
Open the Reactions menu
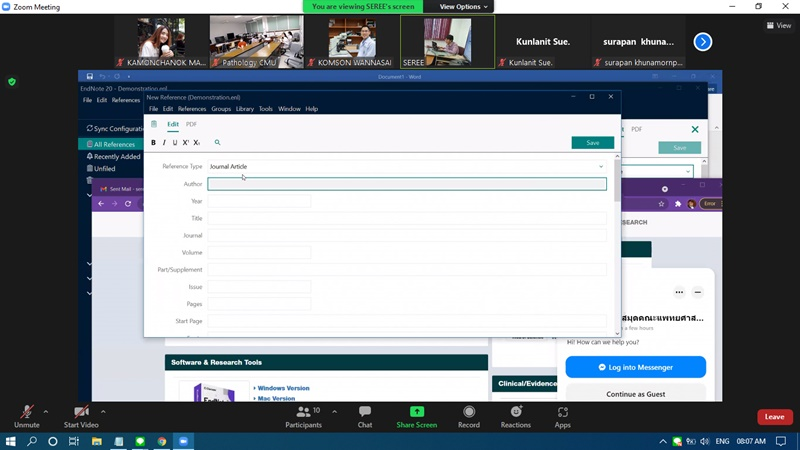(x=516, y=412)
